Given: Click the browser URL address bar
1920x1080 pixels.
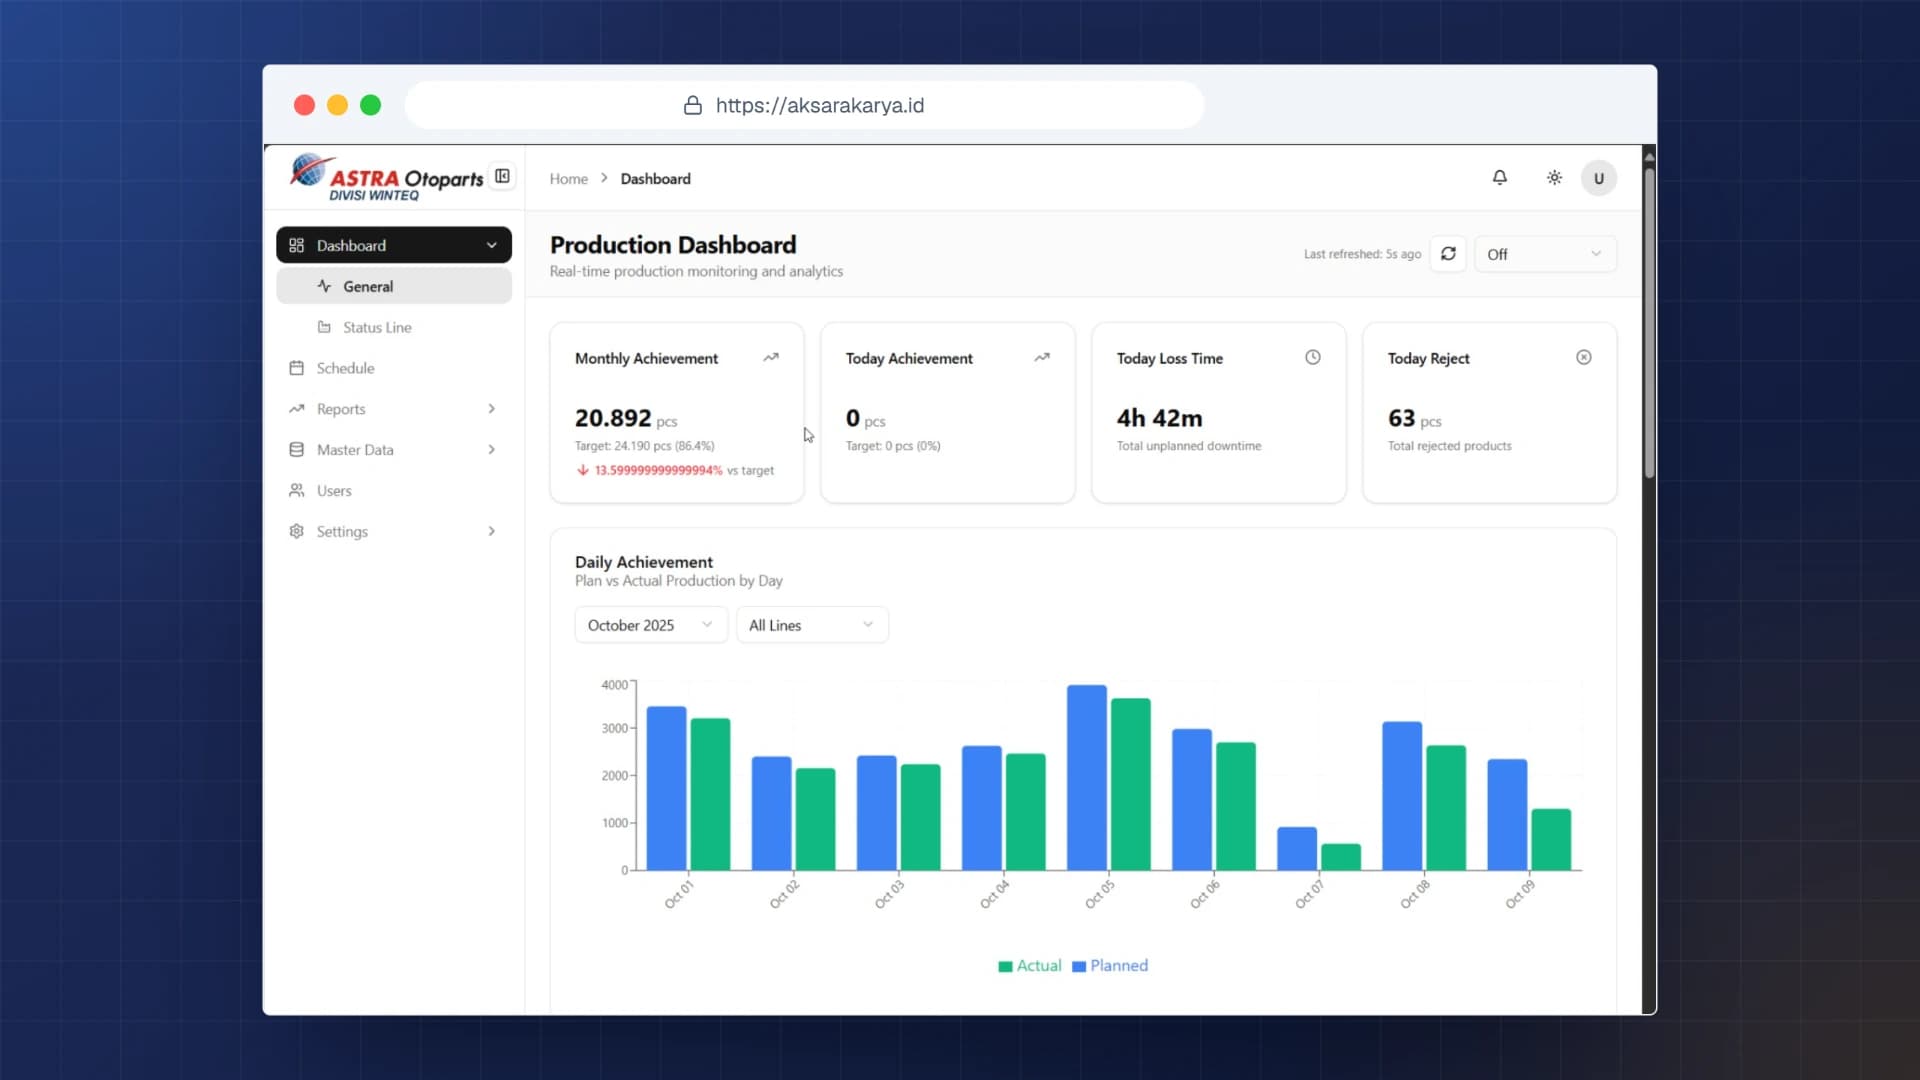Looking at the screenshot, I should (804, 105).
